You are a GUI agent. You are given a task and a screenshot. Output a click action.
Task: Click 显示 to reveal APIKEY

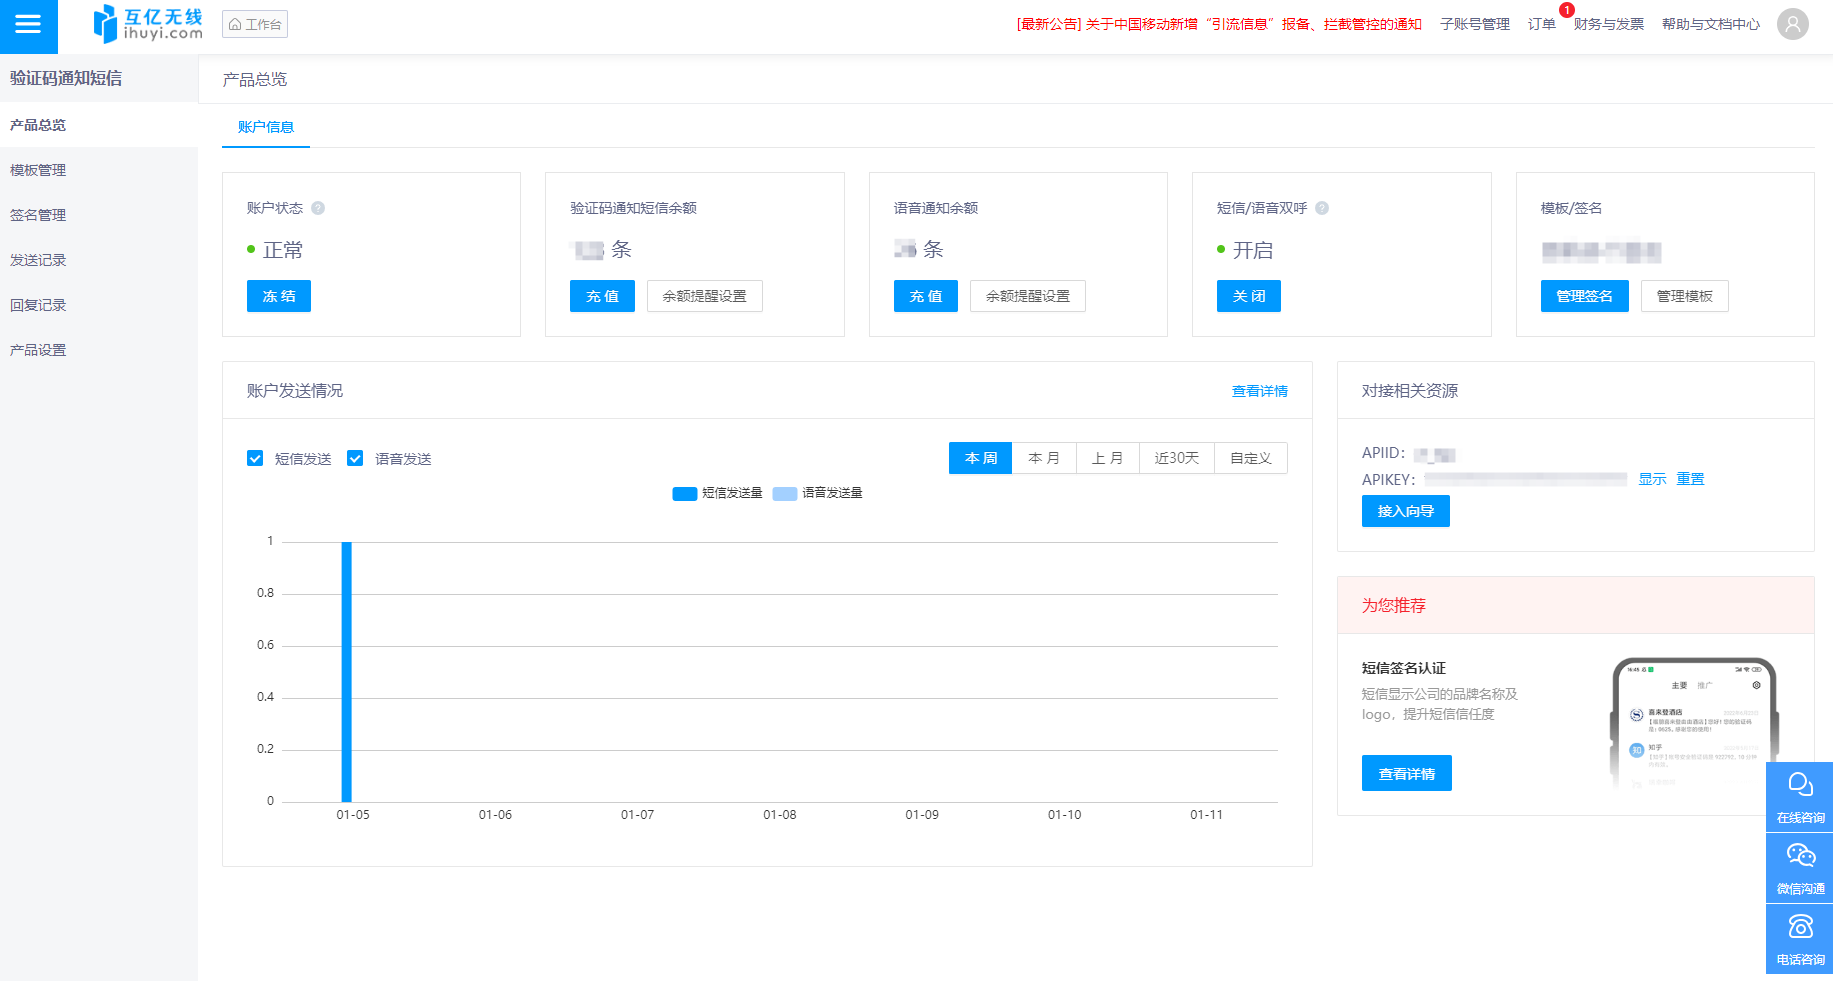(1652, 479)
